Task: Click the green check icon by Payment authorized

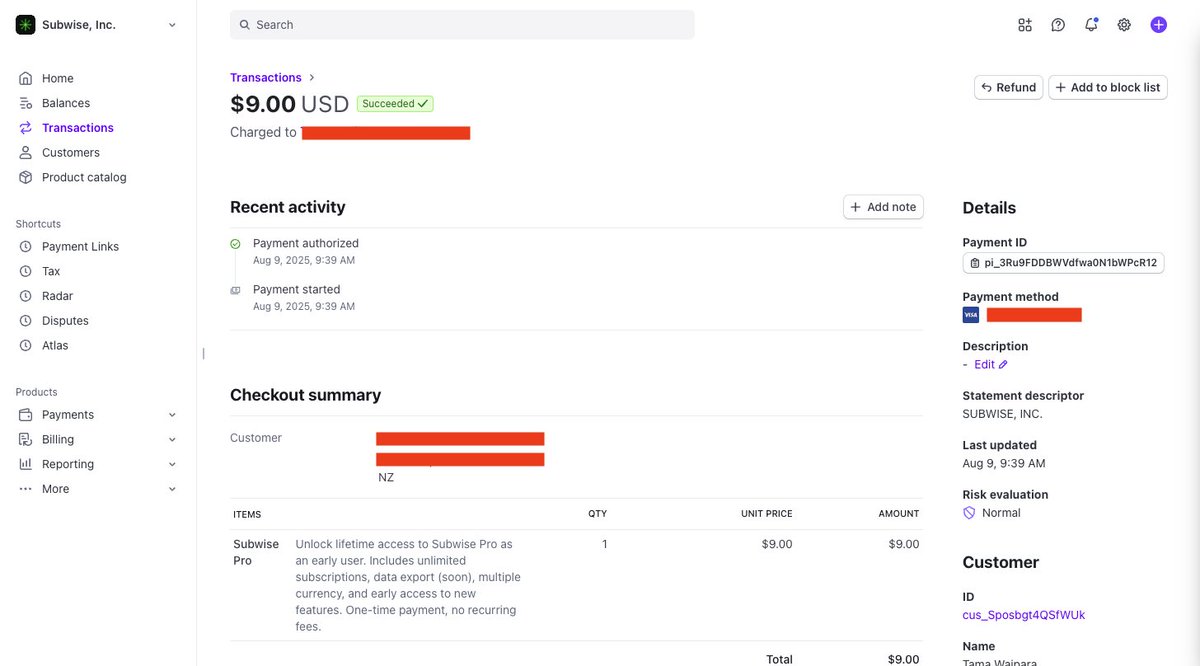Action: click(235, 244)
